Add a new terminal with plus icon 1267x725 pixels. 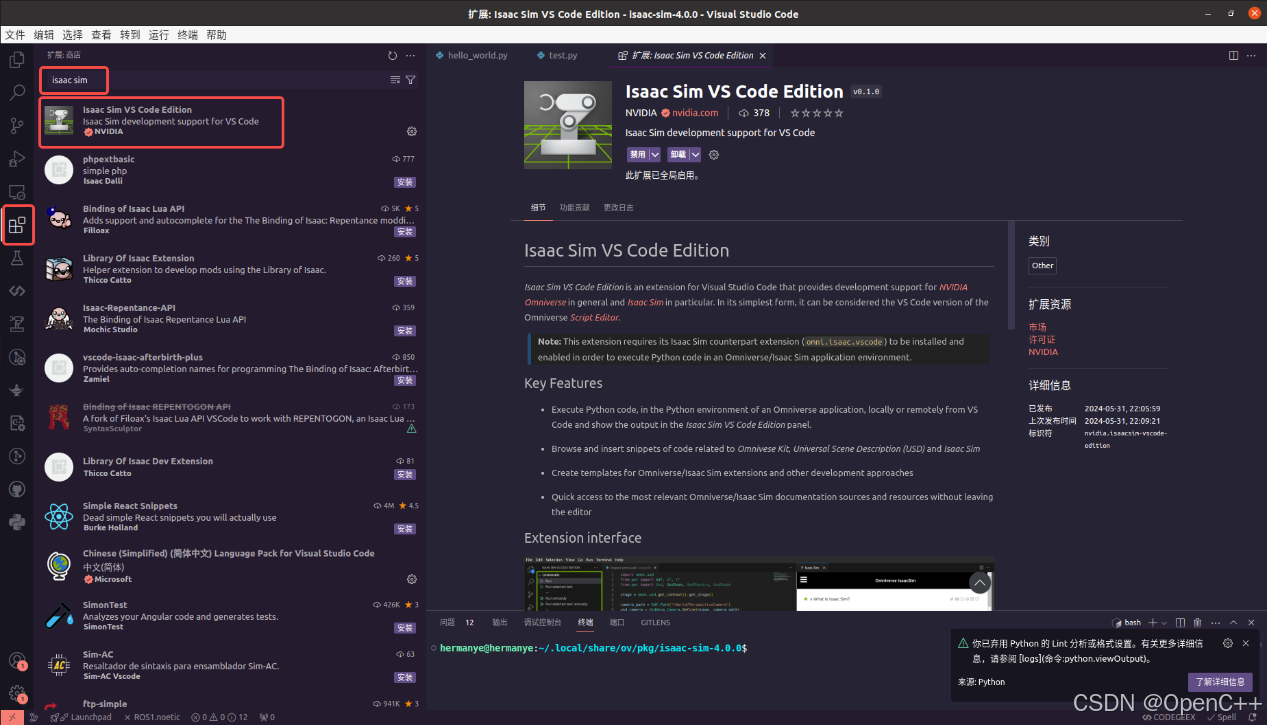pos(1151,622)
